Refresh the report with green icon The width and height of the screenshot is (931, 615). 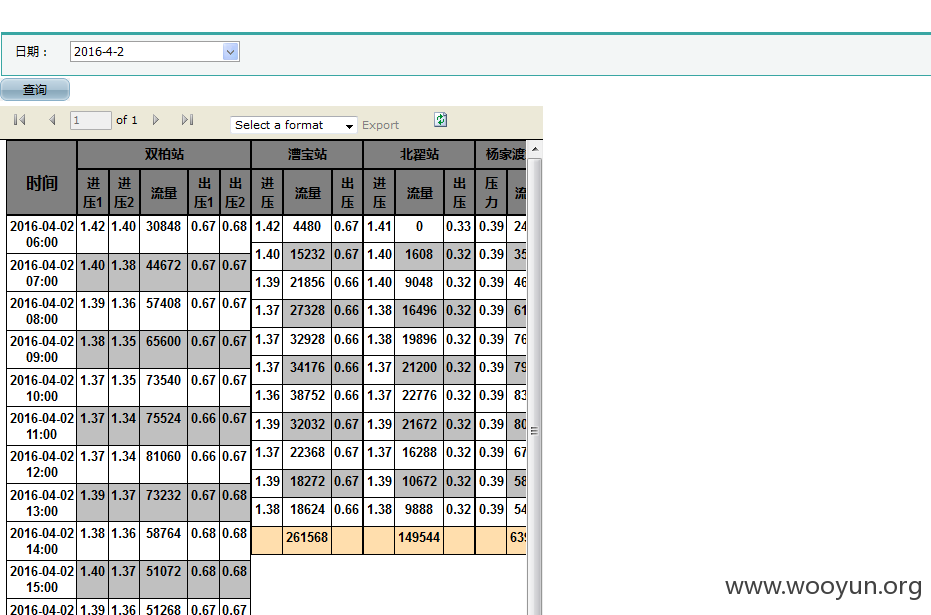click(x=441, y=120)
